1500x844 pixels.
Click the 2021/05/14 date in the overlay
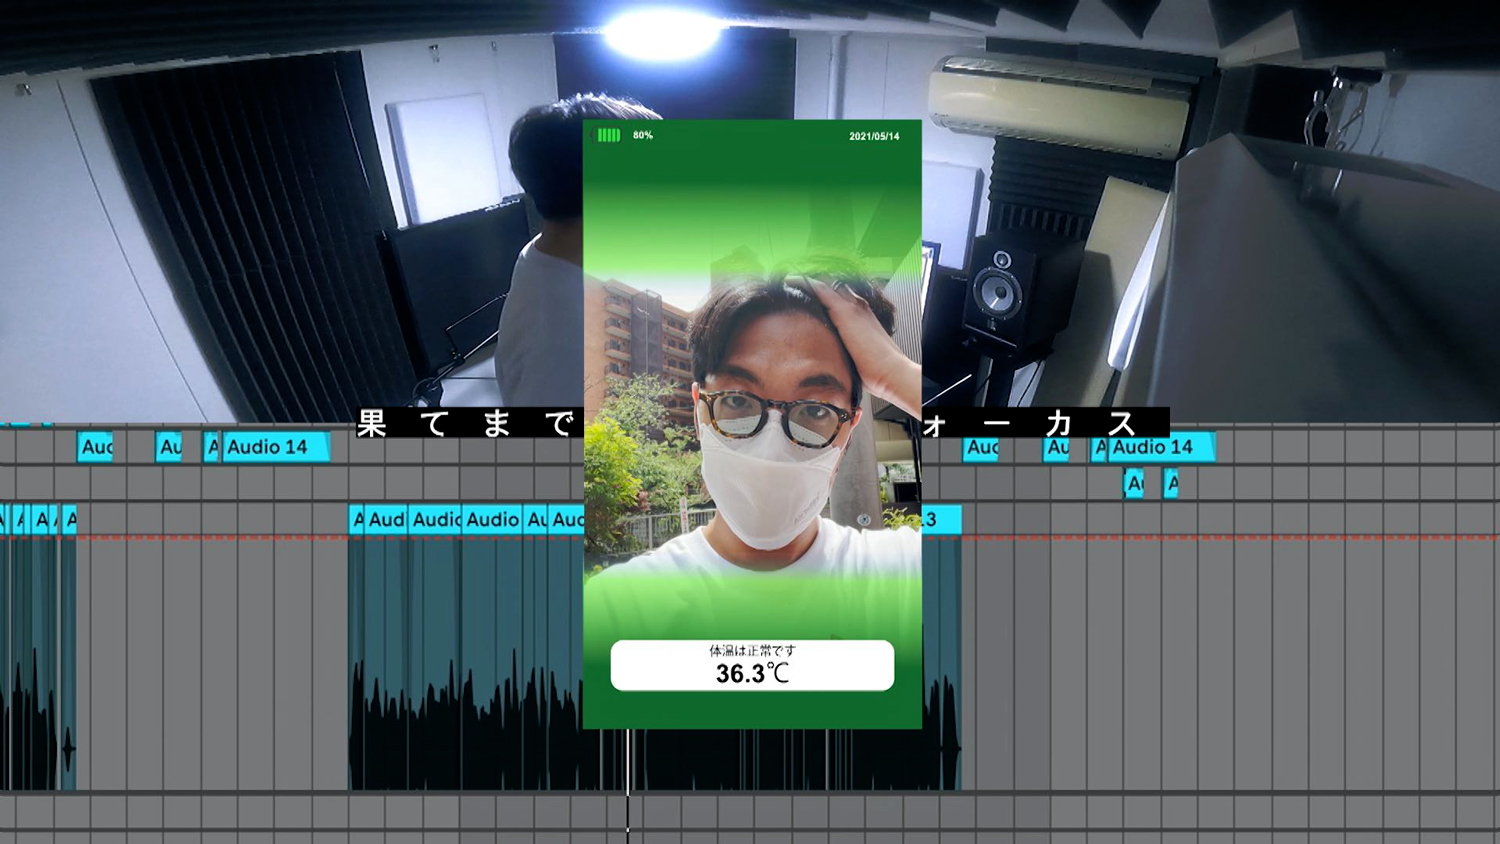pos(873,136)
